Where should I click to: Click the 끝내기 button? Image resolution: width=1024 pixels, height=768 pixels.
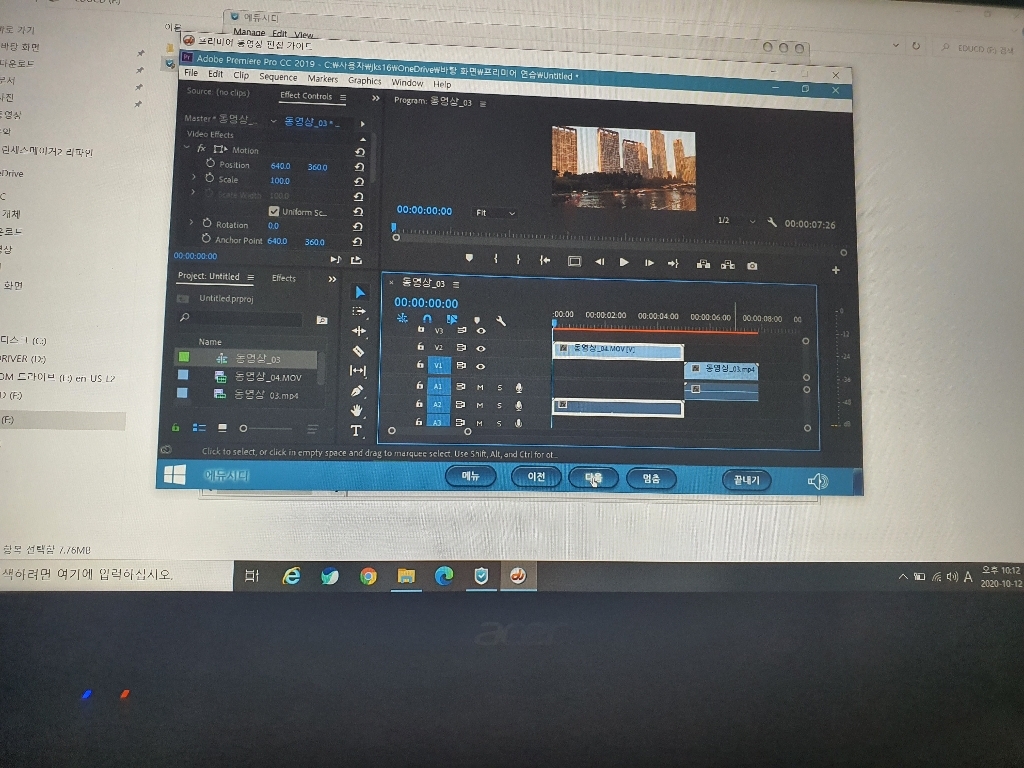(746, 480)
